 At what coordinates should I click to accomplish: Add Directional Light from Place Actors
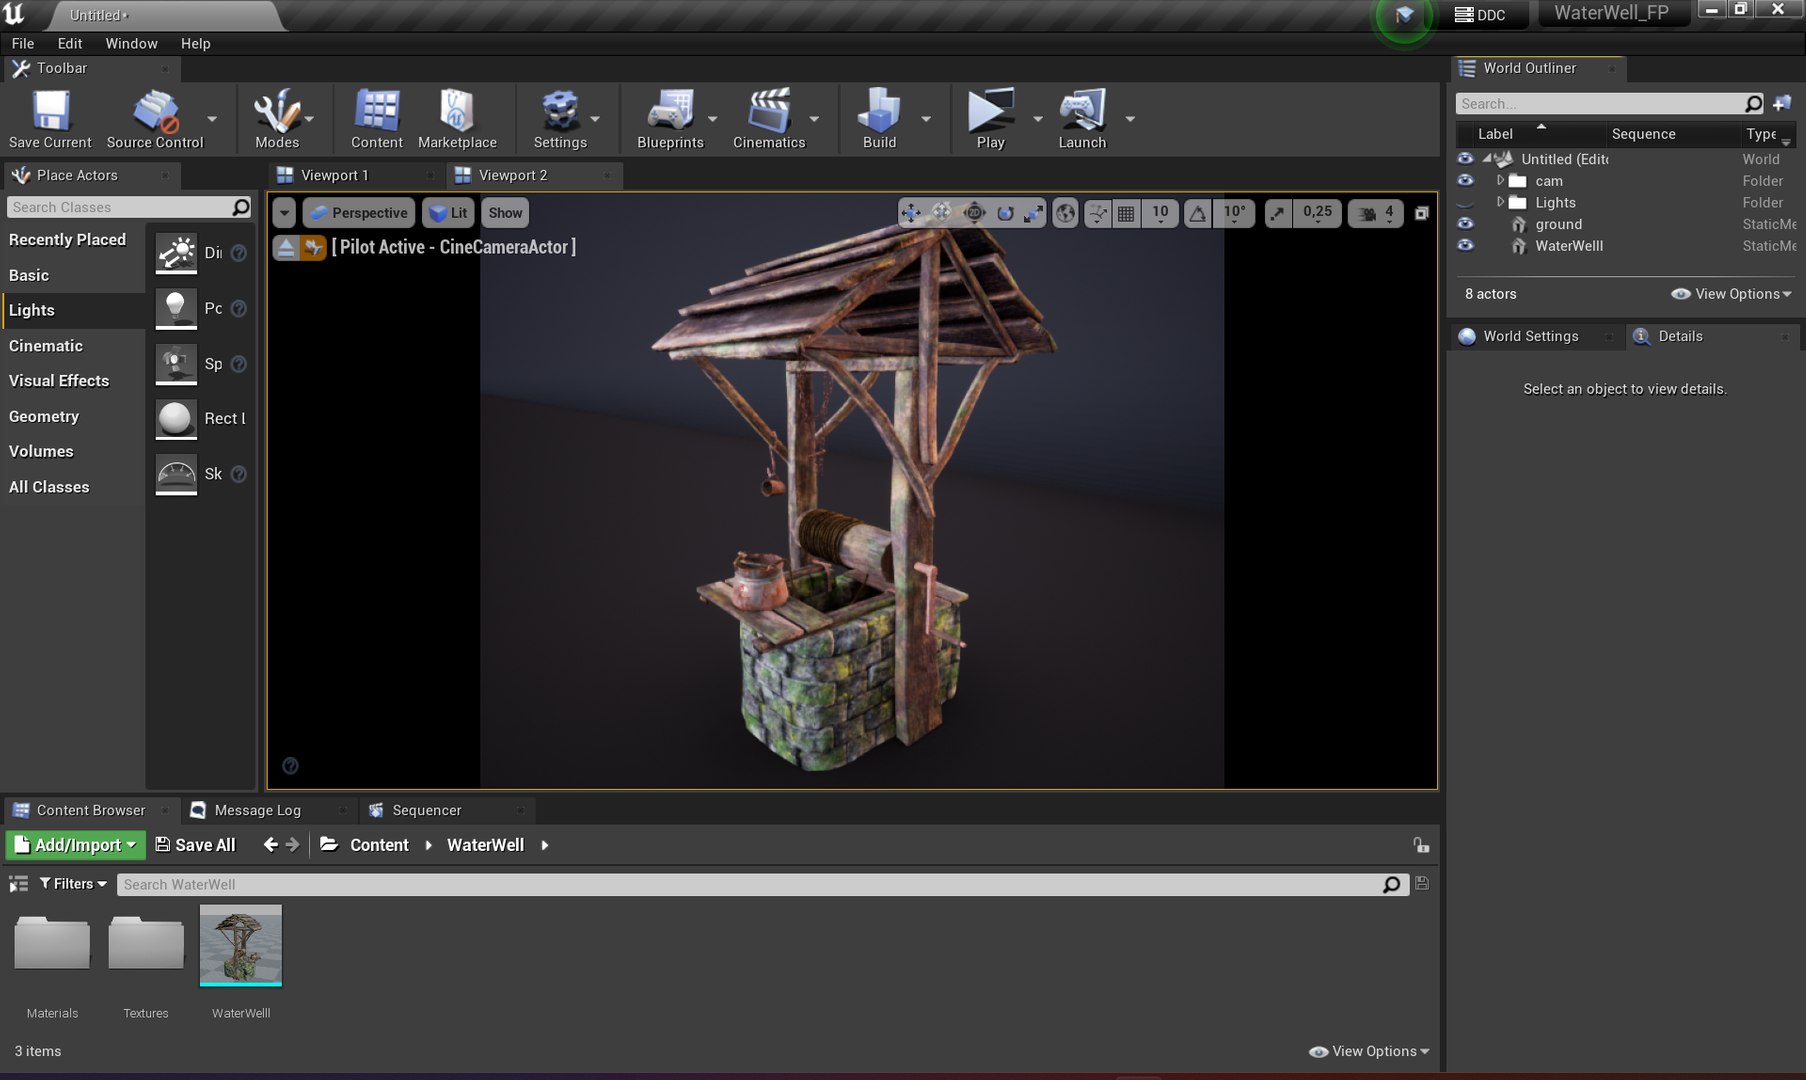coord(176,253)
